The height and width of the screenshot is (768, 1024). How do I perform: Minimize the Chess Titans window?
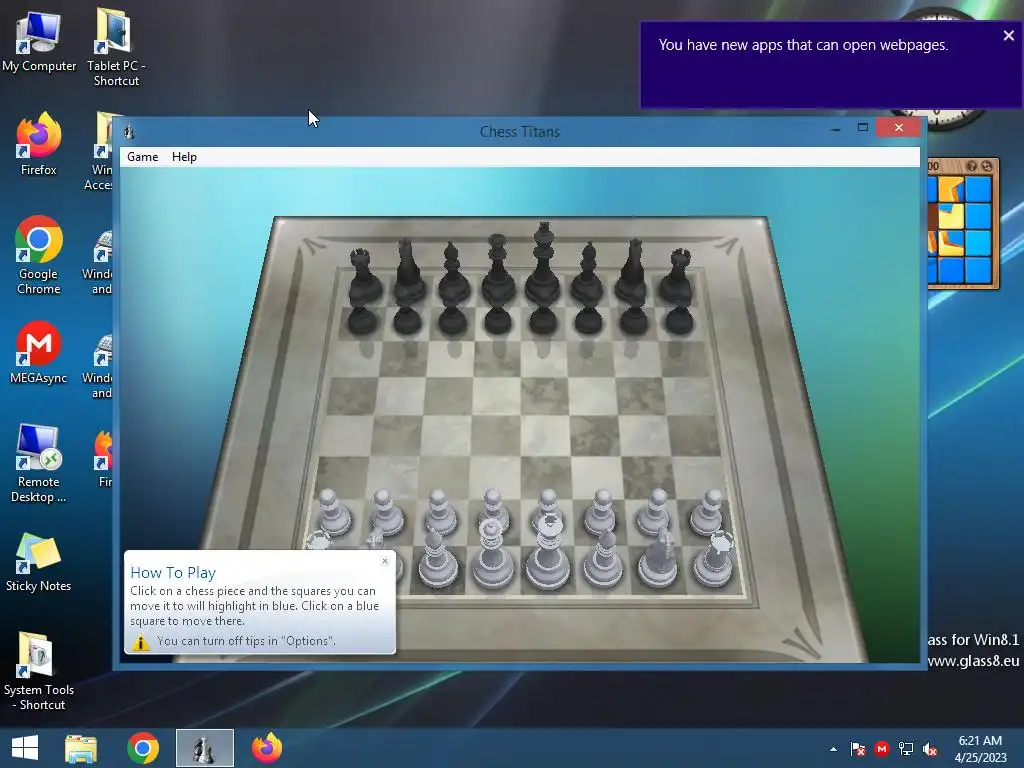pyautogui.click(x=835, y=129)
